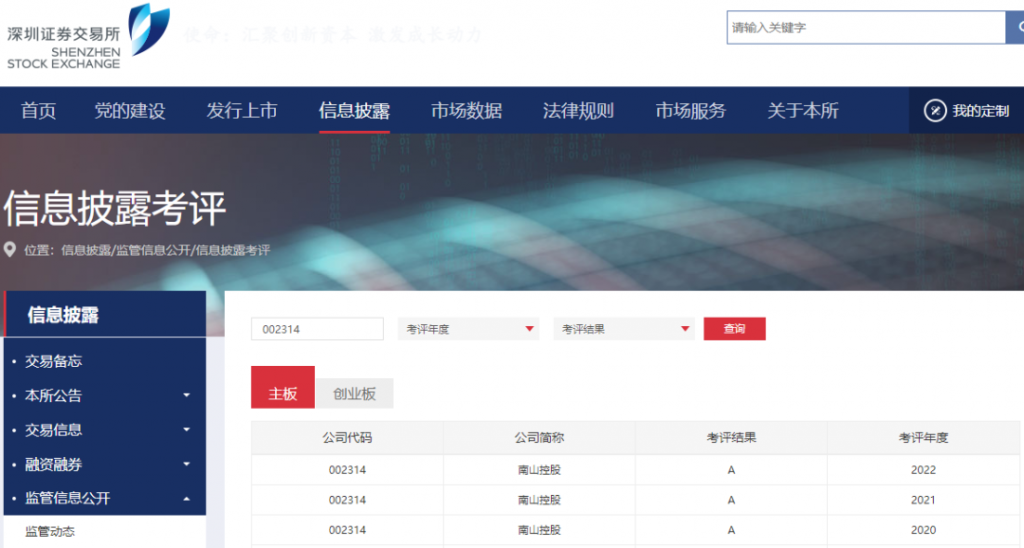Viewport: 1024px width, 548px height.
Task: Switch to the 创业板 tab
Action: click(x=354, y=394)
